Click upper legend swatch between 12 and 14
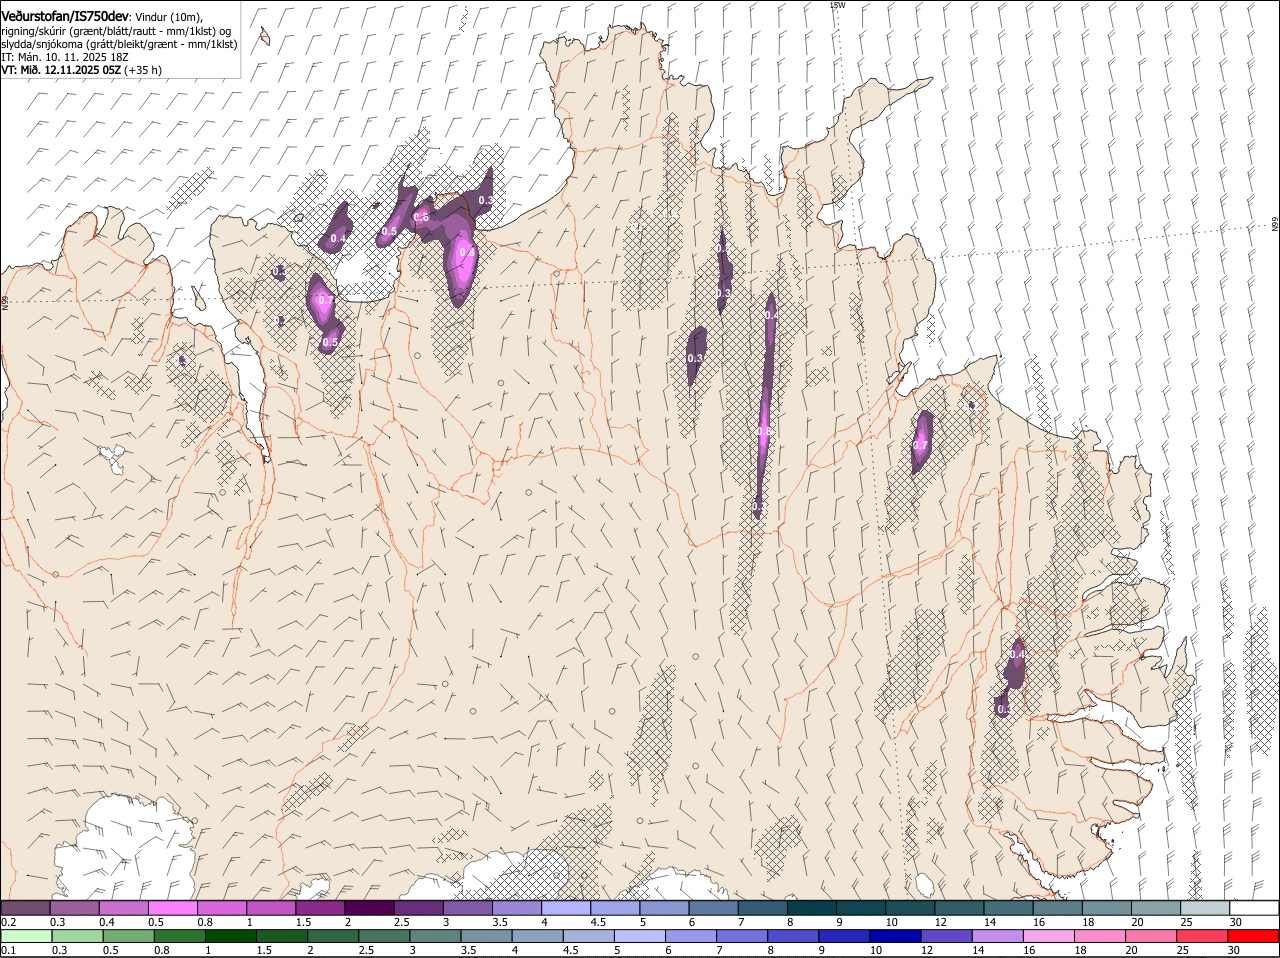This screenshot has height=958, width=1280. (959, 907)
